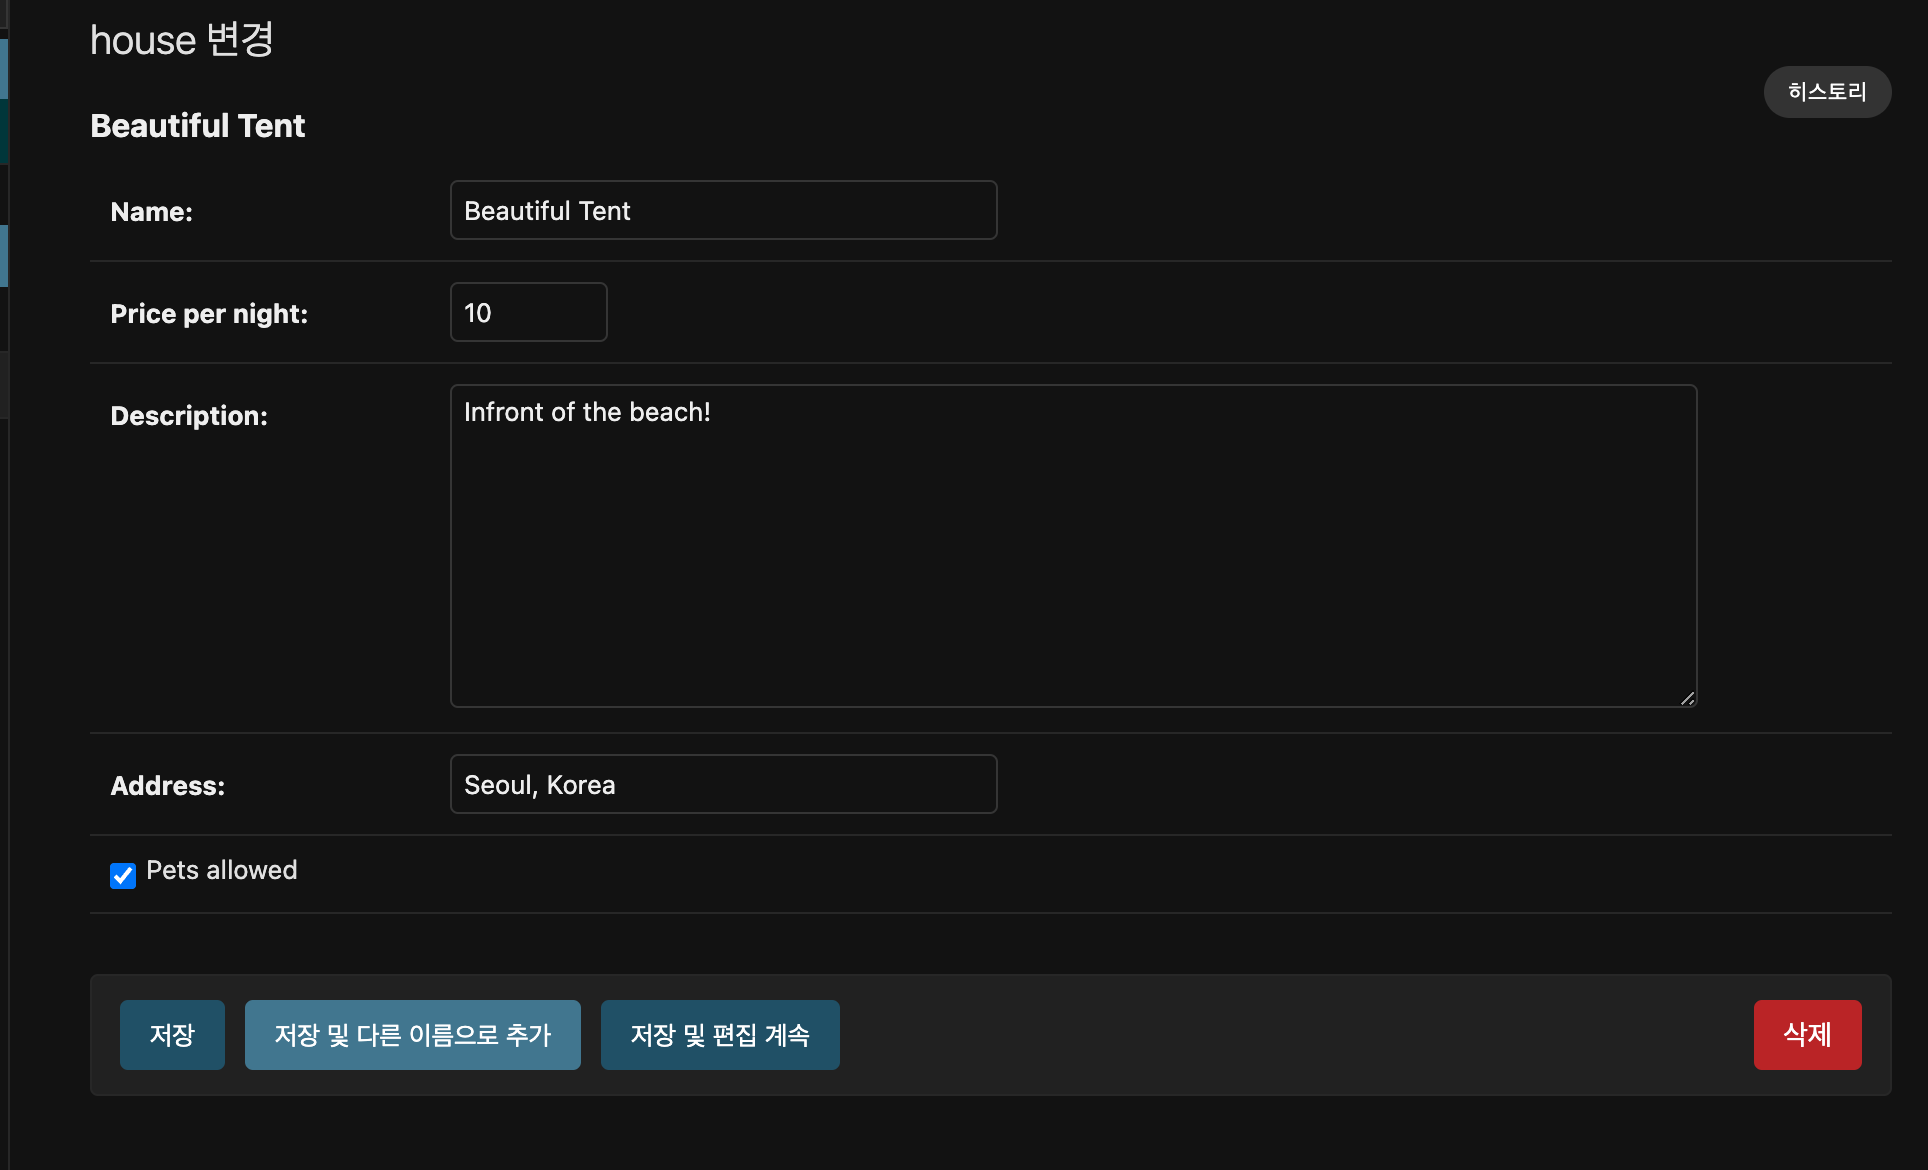Click the Description textarea resize handle
Screen dimensions: 1928x1170
pos(1687,698)
